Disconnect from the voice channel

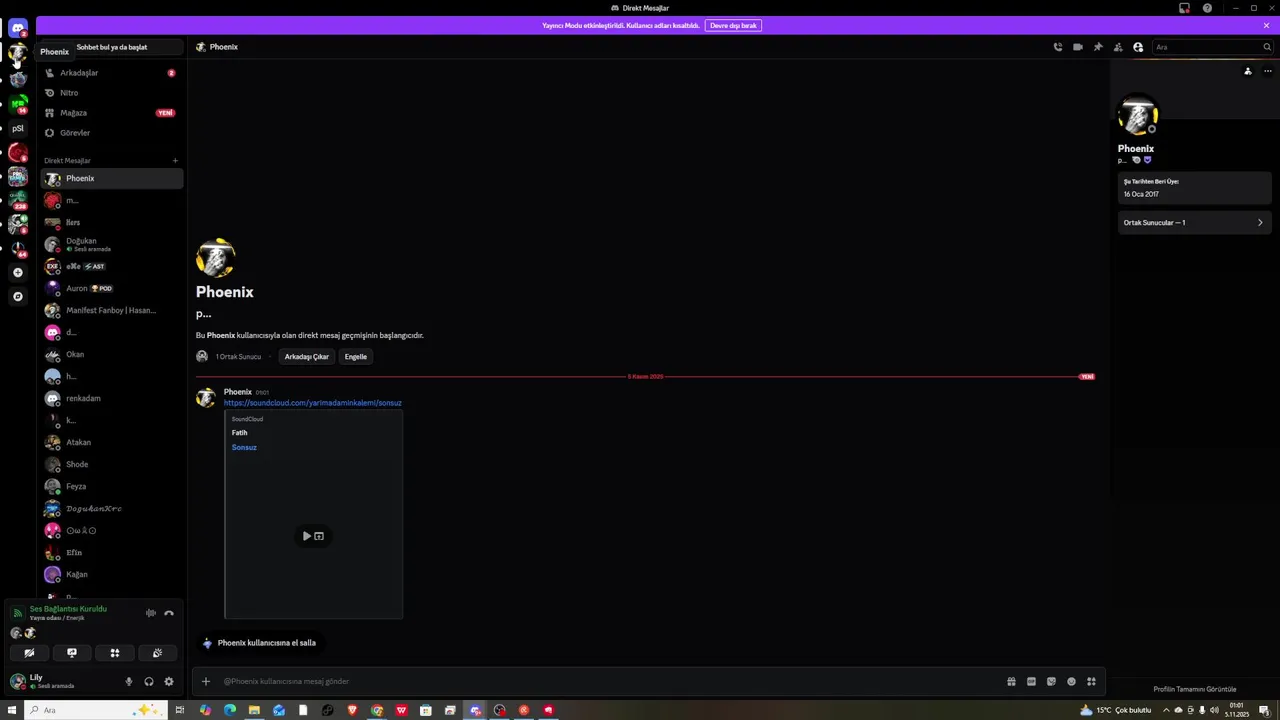(169, 613)
